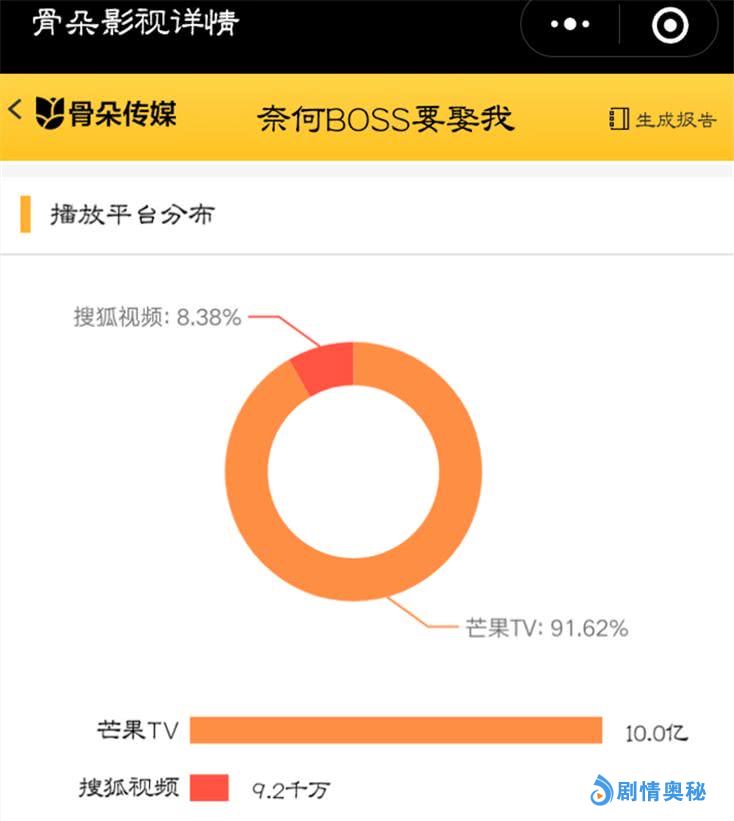
Task: Click the orange marker beside 播放平台分布
Action: pos(25,214)
